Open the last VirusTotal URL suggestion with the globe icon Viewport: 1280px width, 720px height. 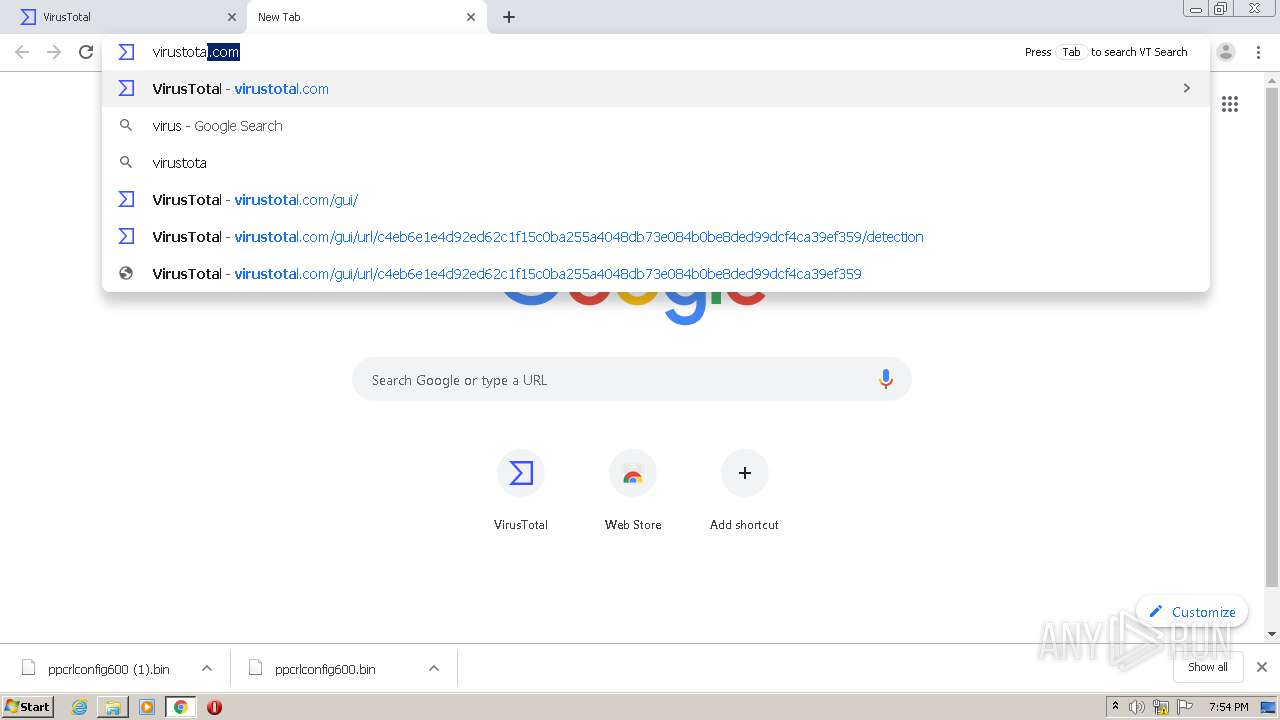[656, 274]
